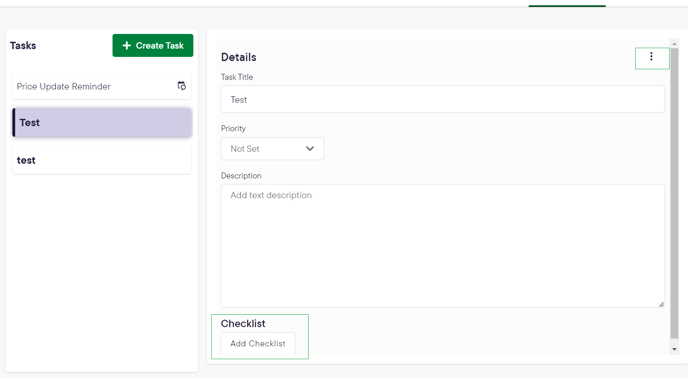Viewport: 688px width, 378px height.
Task: Click the Task Title field label
Action: click(x=237, y=77)
